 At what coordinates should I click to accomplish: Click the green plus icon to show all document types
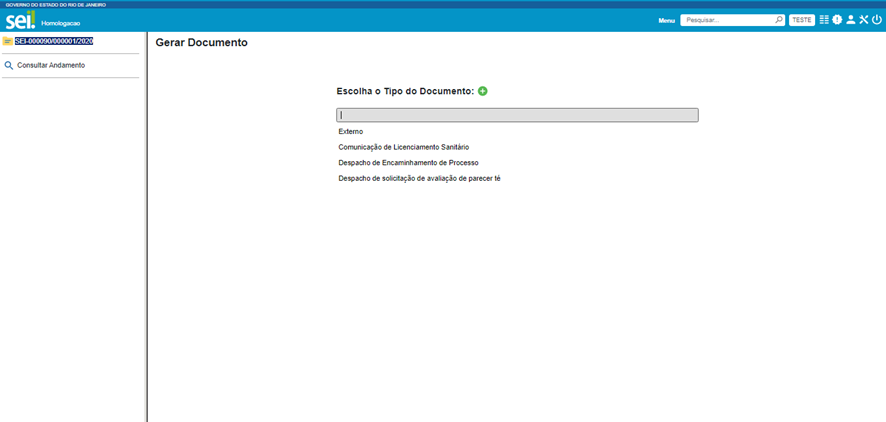click(483, 91)
